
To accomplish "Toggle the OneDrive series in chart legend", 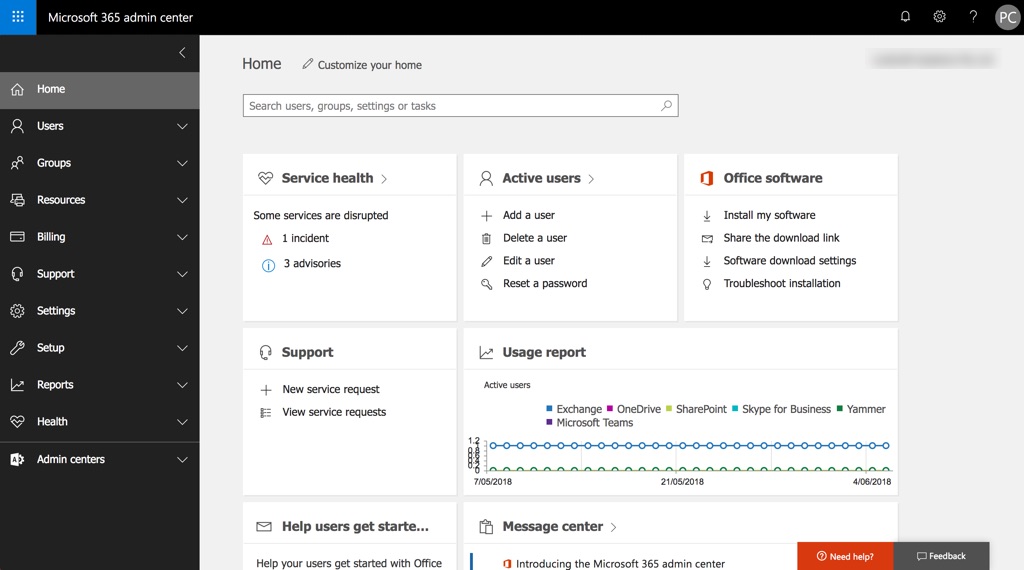I will point(638,409).
